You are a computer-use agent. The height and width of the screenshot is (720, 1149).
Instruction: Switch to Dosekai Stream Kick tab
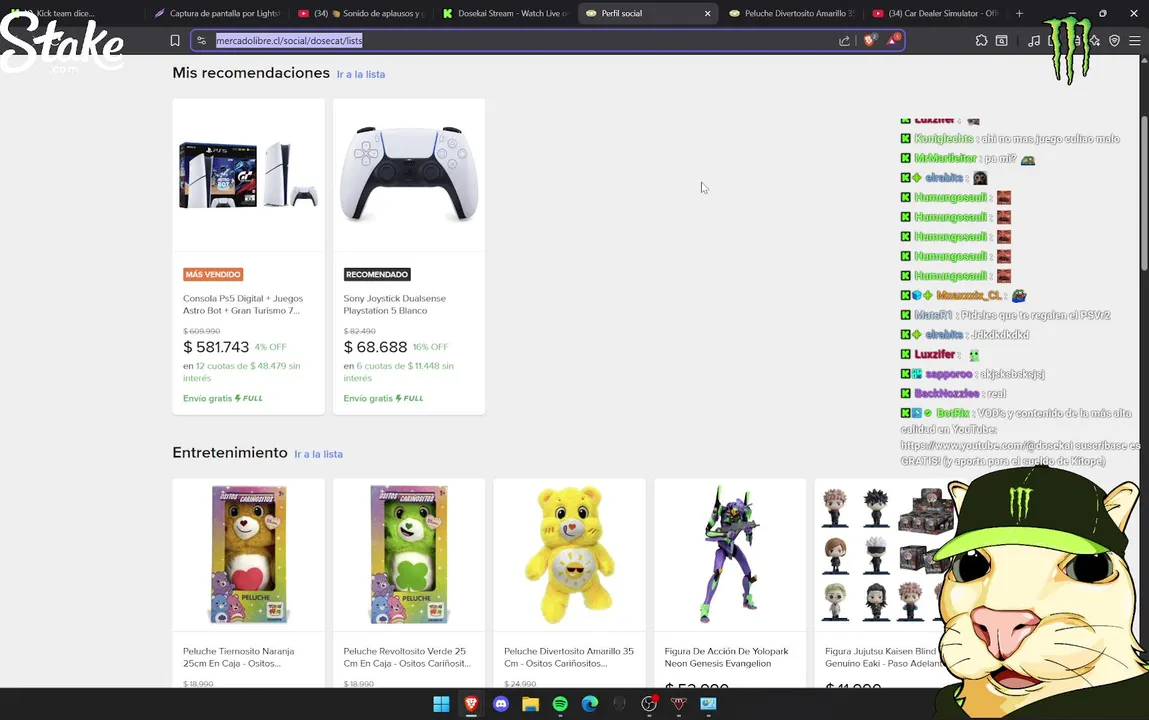(x=506, y=13)
